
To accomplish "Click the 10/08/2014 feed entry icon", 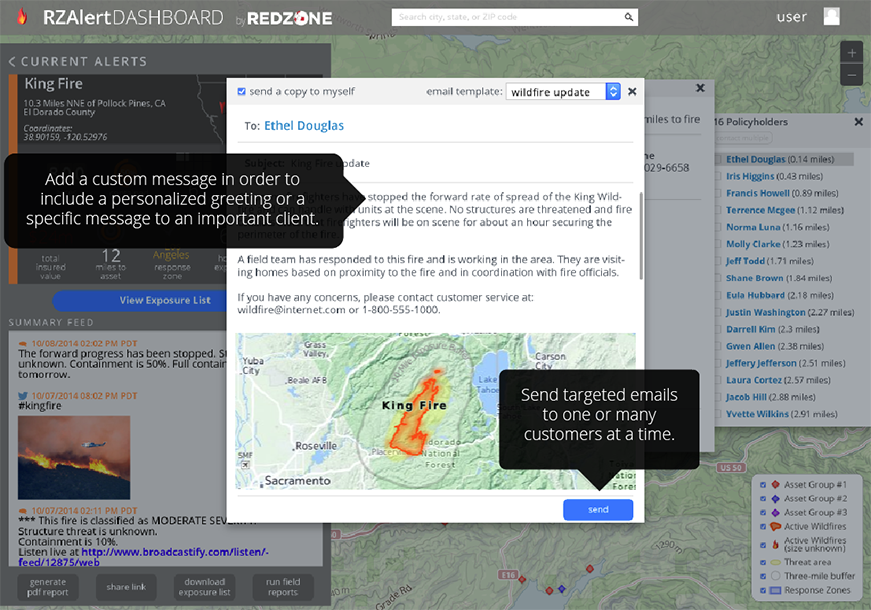I will 23,344.
